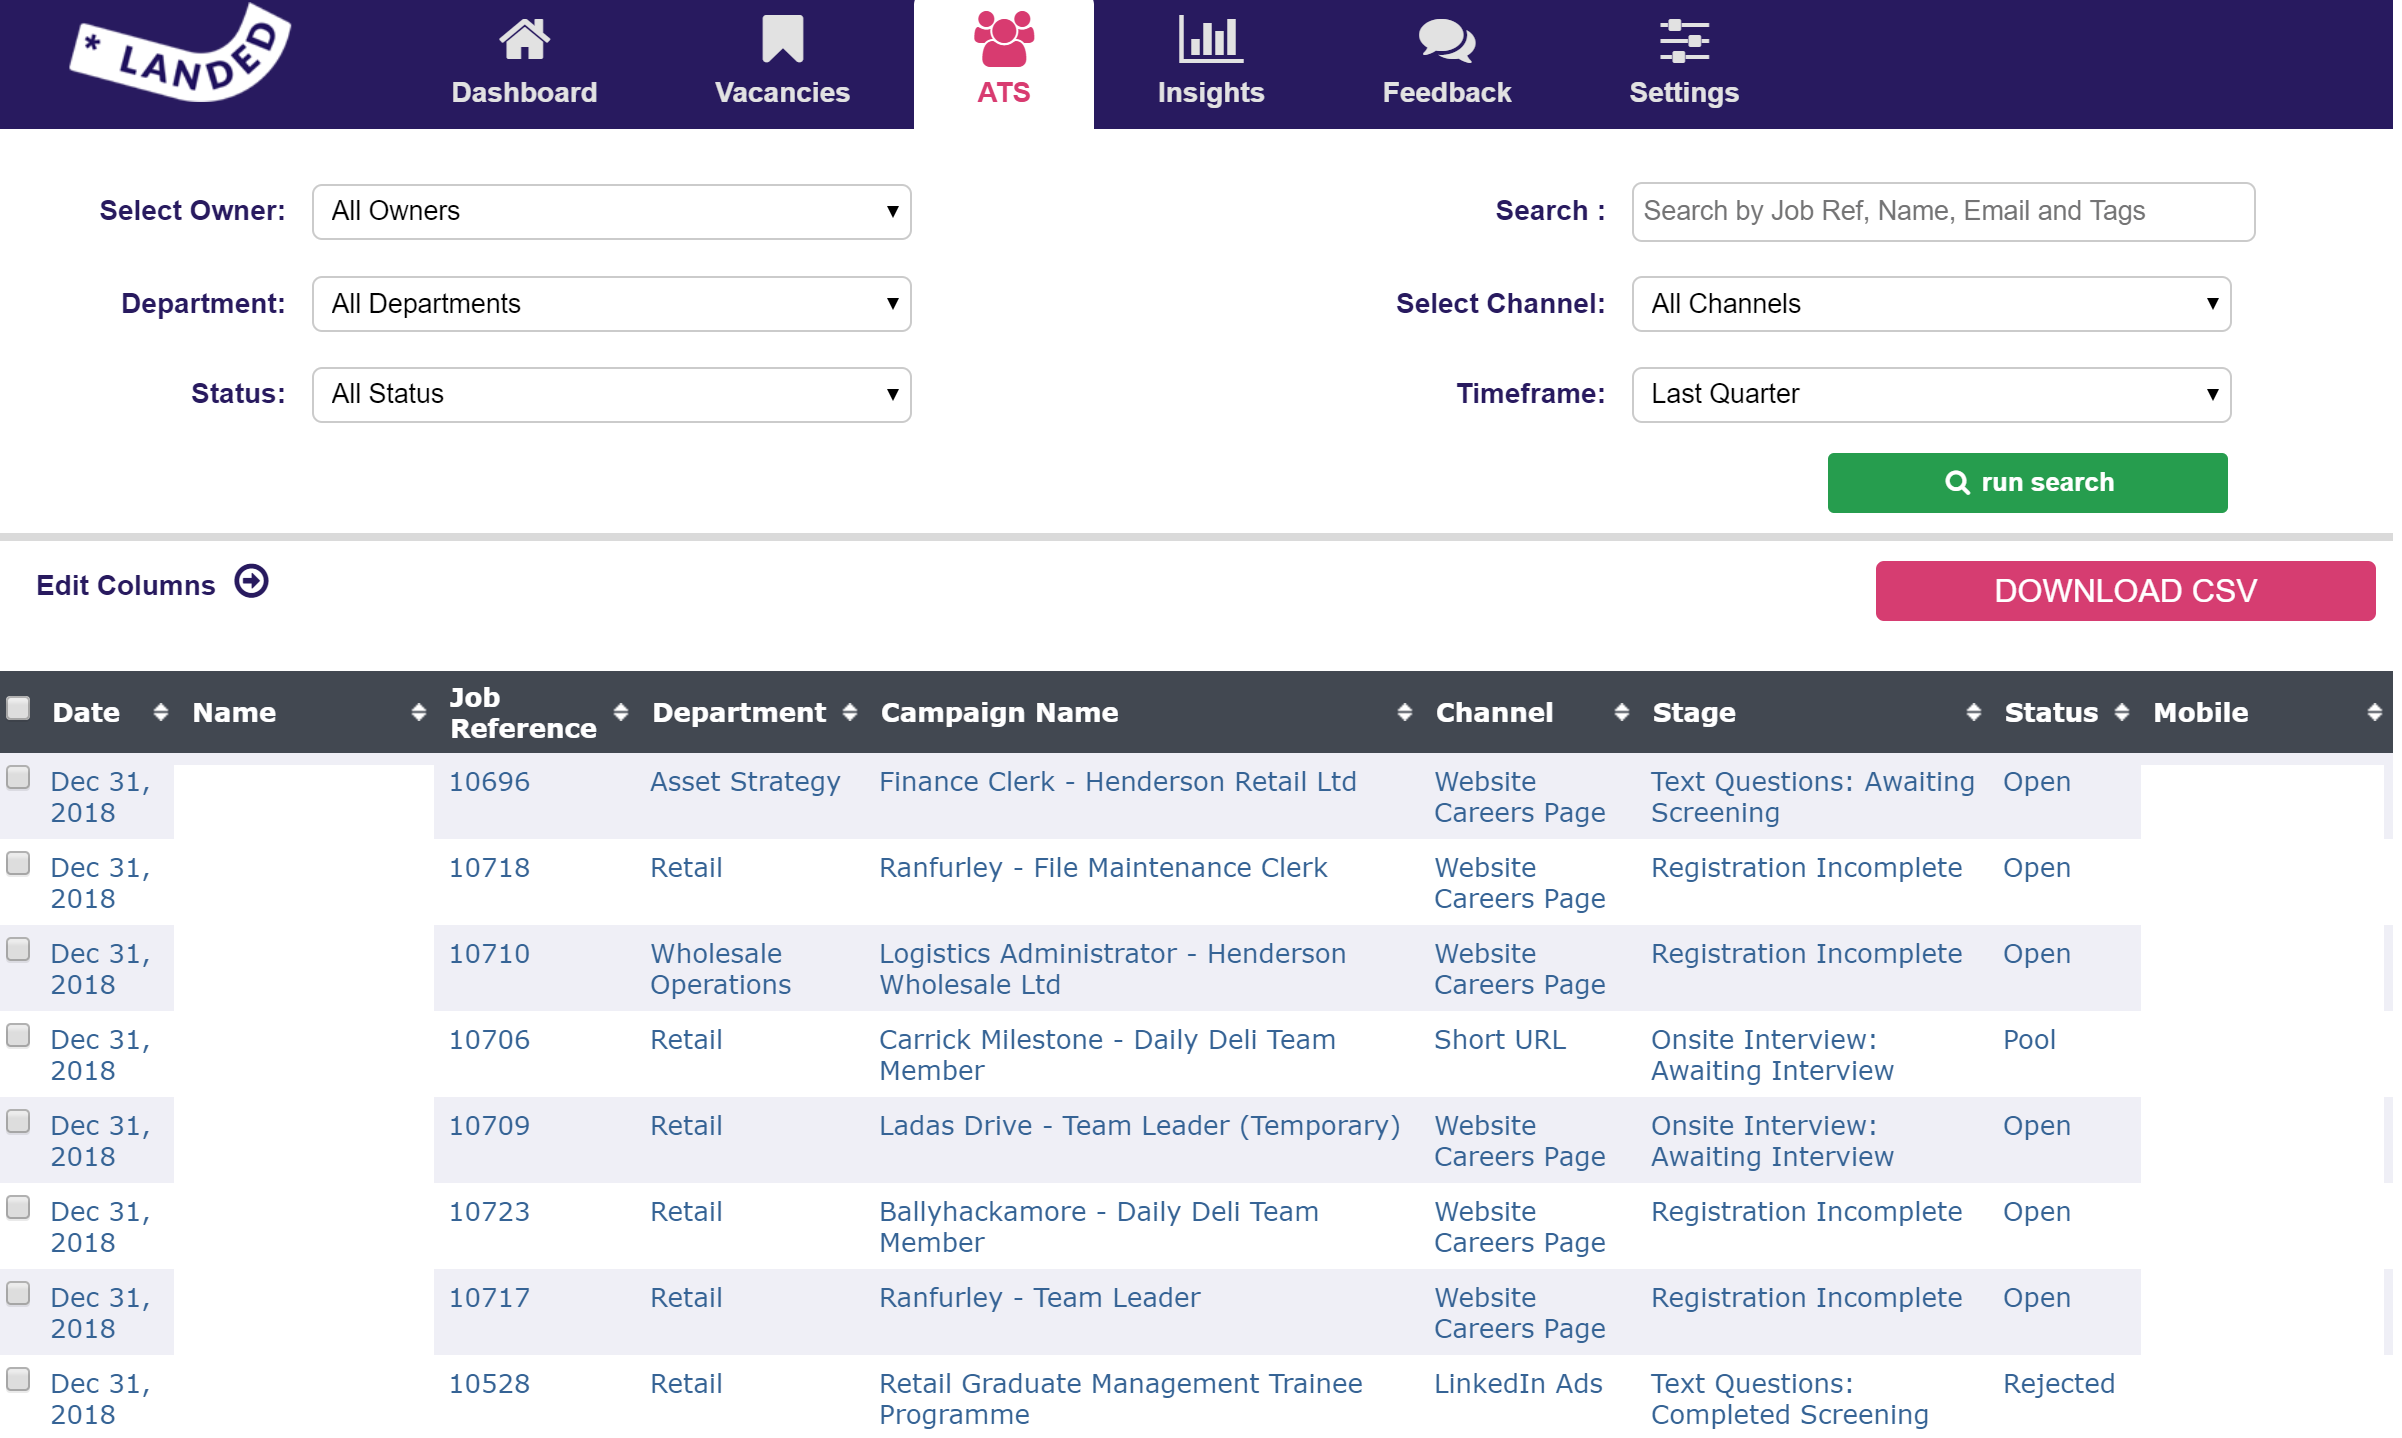
Task: Open the Select Channel dropdown
Action: (1931, 304)
